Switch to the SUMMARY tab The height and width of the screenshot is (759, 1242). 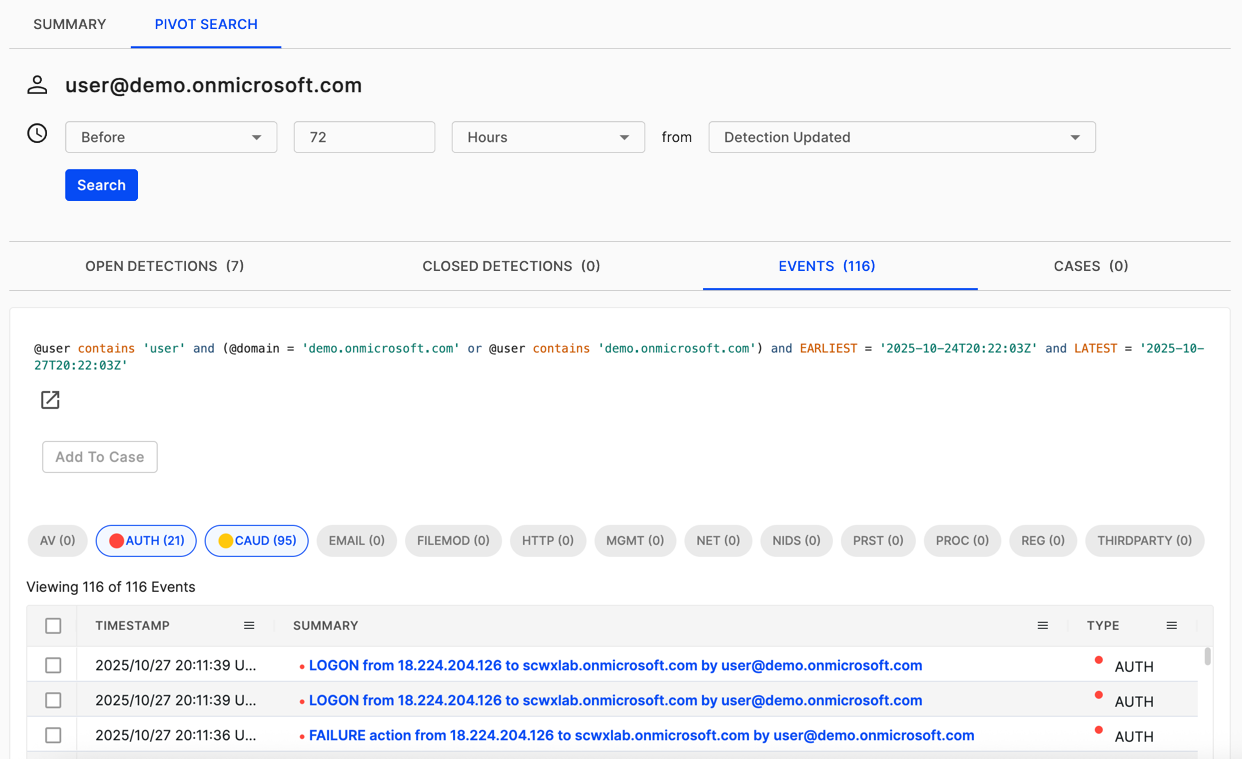tap(70, 24)
